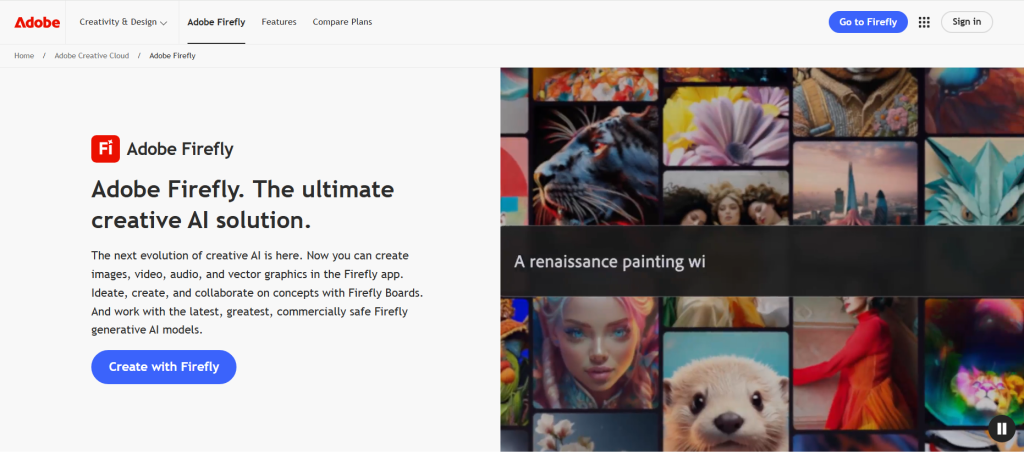Click the otter image thumbnail
1024x466 pixels.
(x=725, y=392)
